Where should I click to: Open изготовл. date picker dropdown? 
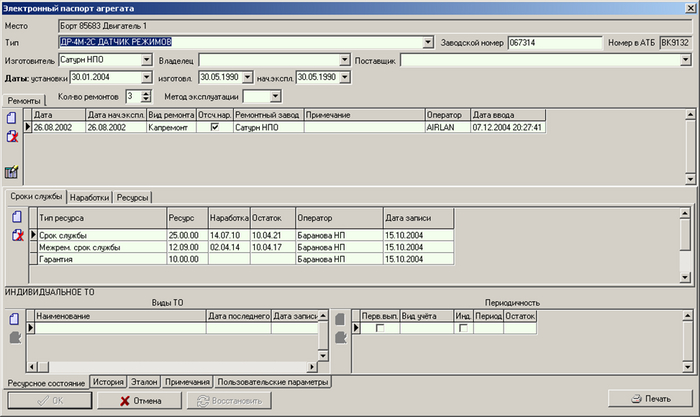pos(247,77)
